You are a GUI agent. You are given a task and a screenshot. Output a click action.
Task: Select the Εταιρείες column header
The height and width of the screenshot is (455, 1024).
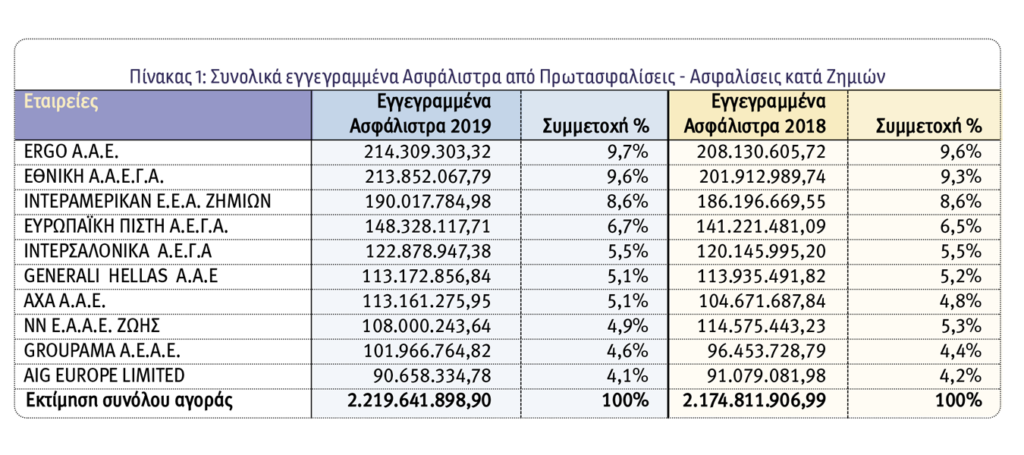[163, 114]
